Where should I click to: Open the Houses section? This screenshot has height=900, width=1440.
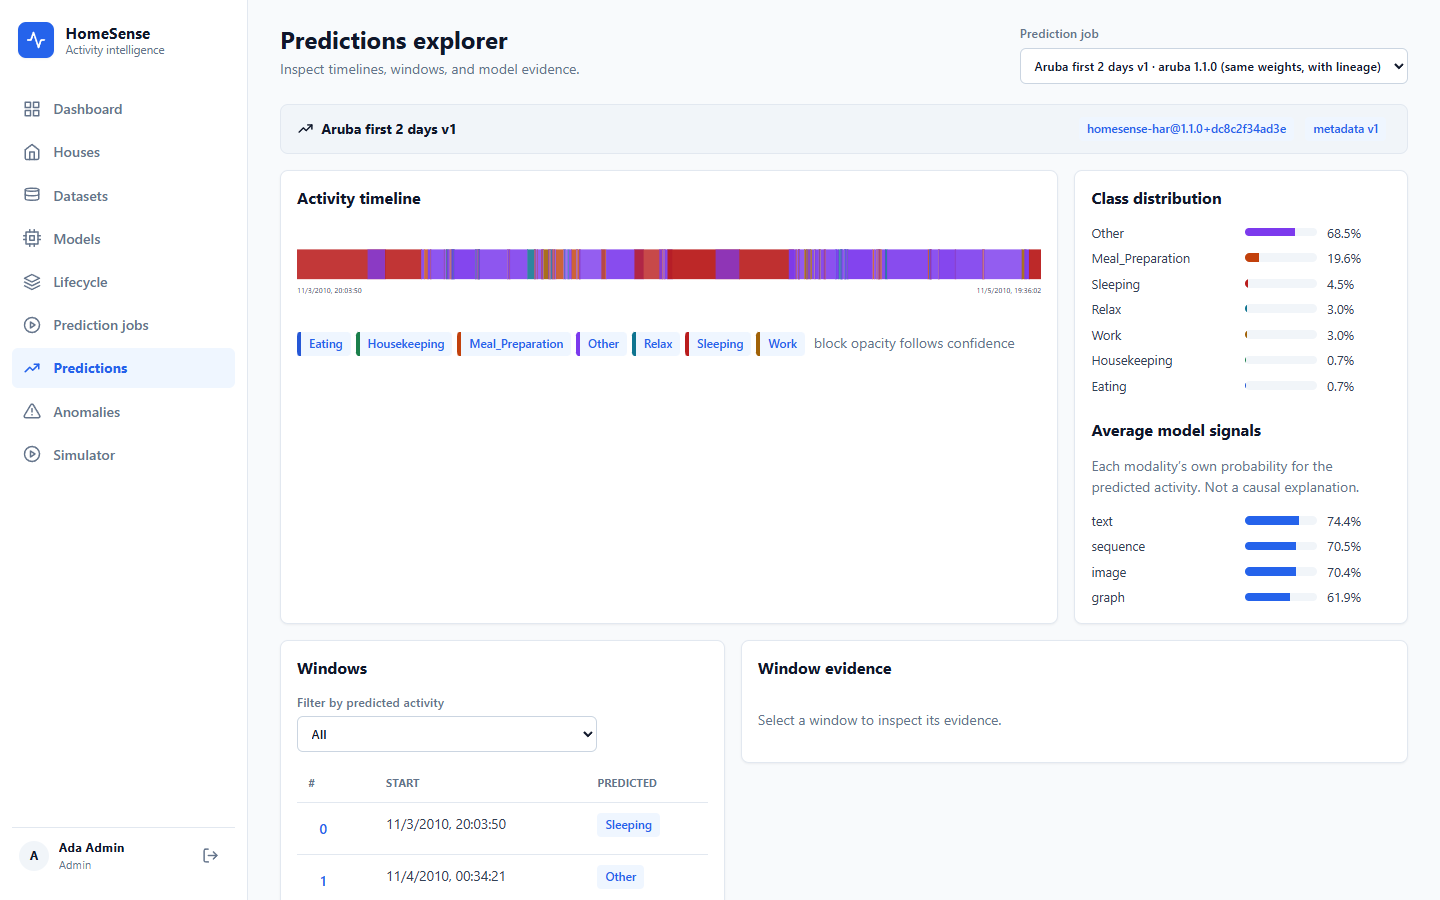pyautogui.click(x=123, y=152)
